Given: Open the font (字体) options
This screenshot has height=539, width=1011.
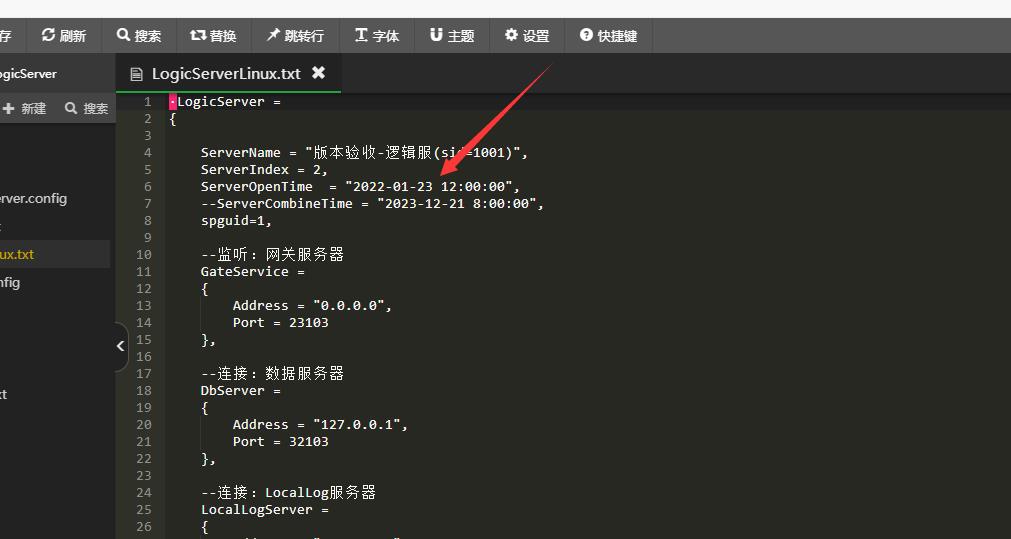Looking at the screenshot, I should pyautogui.click(x=376, y=36).
